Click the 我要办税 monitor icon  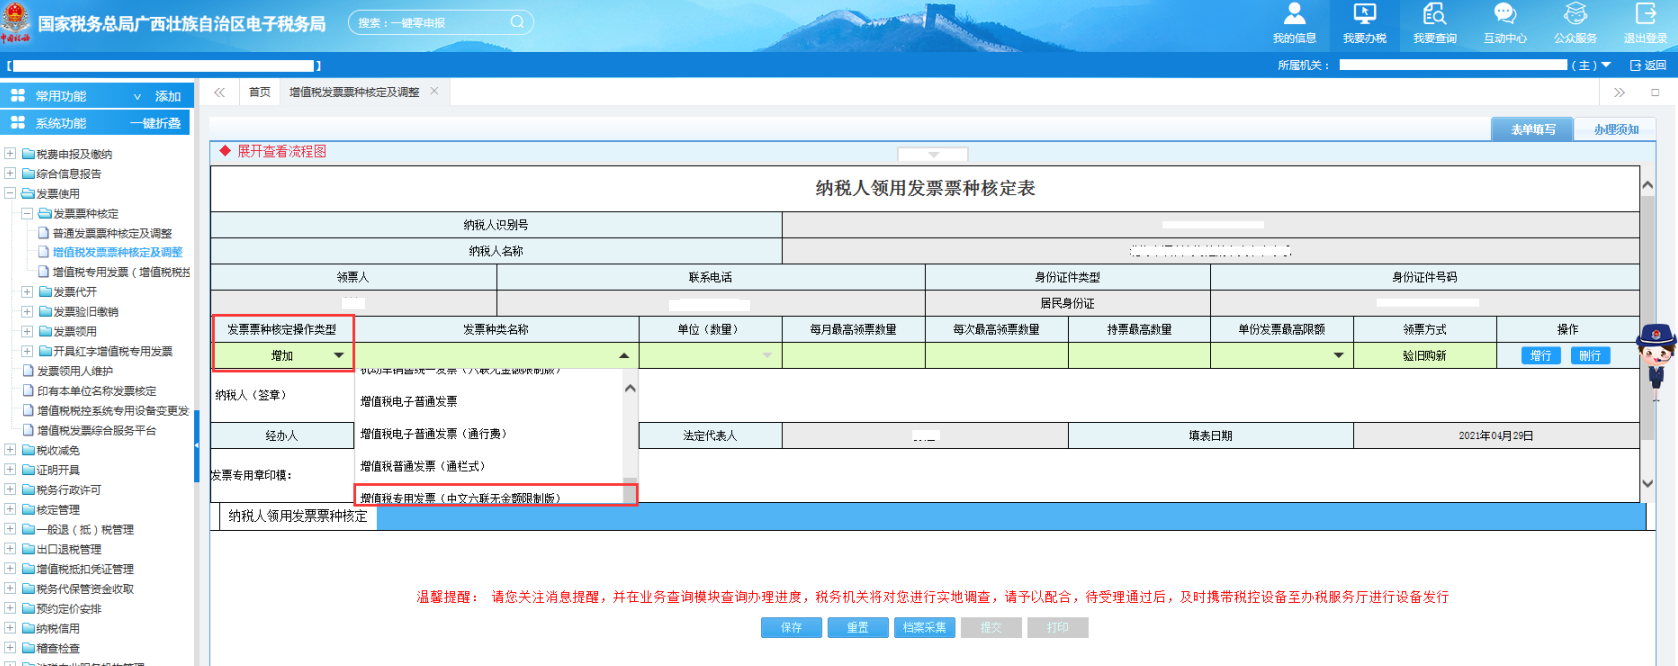[x=1364, y=15]
